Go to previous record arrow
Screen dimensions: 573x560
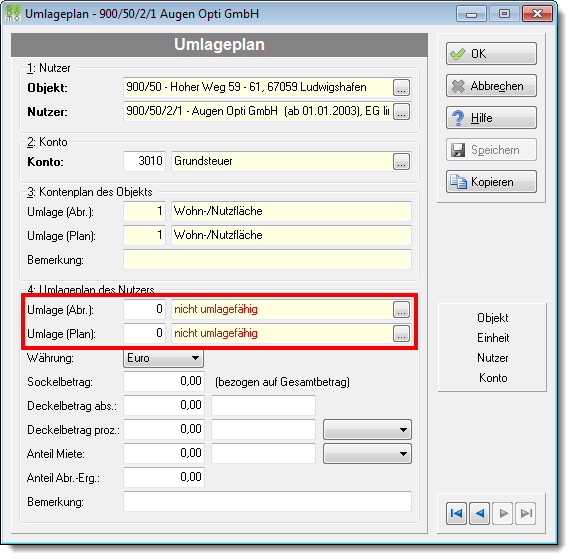(479, 513)
